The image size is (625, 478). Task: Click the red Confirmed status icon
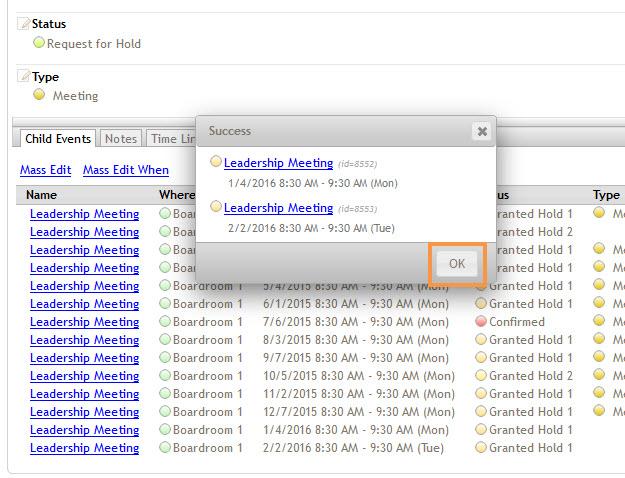tap(481, 321)
